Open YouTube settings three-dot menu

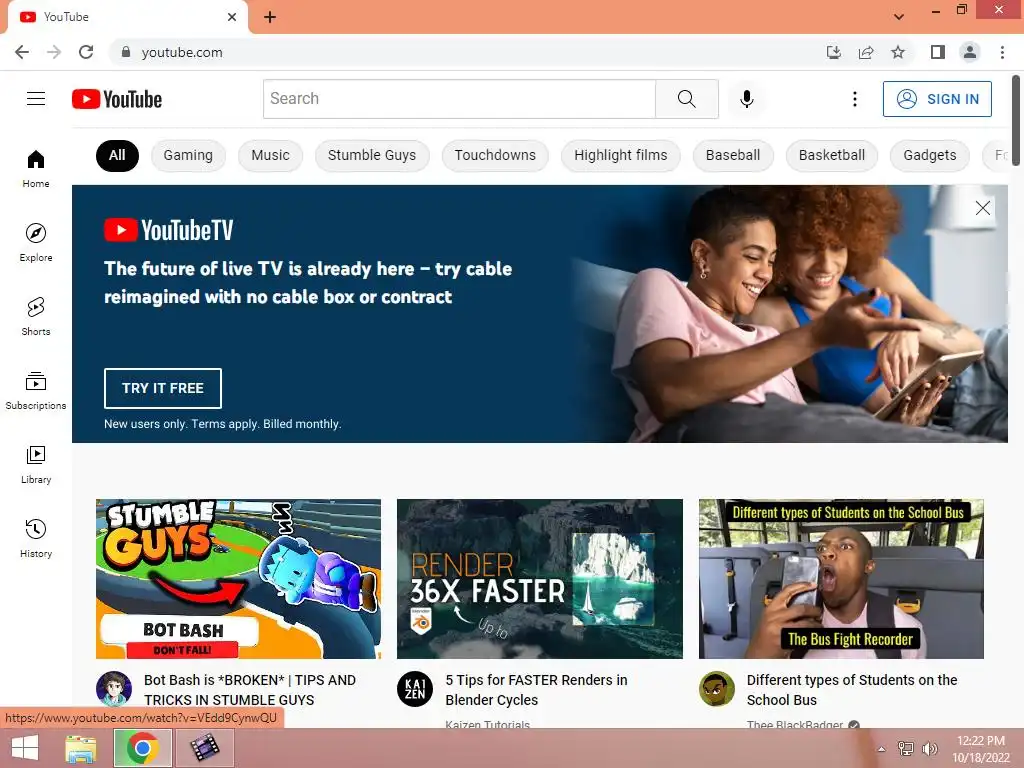point(854,99)
